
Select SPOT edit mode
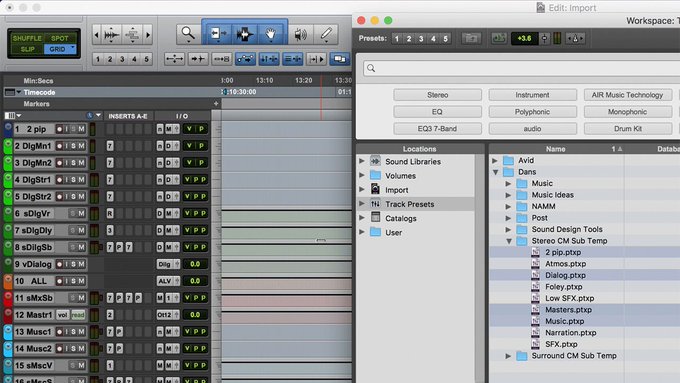tap(60, 38)
